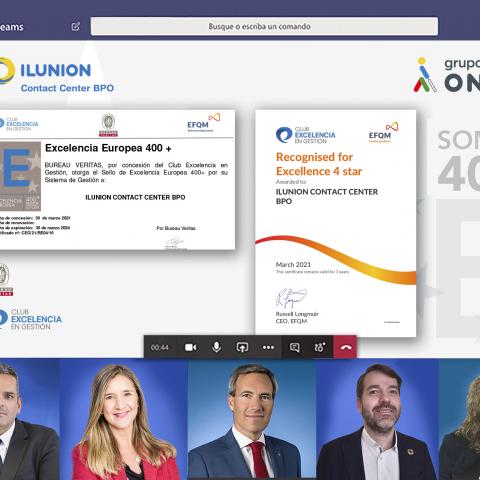Click the 'Por Bureau Veritas' text
This screenshot has width=480, height=480.
(x=176, y=228)
